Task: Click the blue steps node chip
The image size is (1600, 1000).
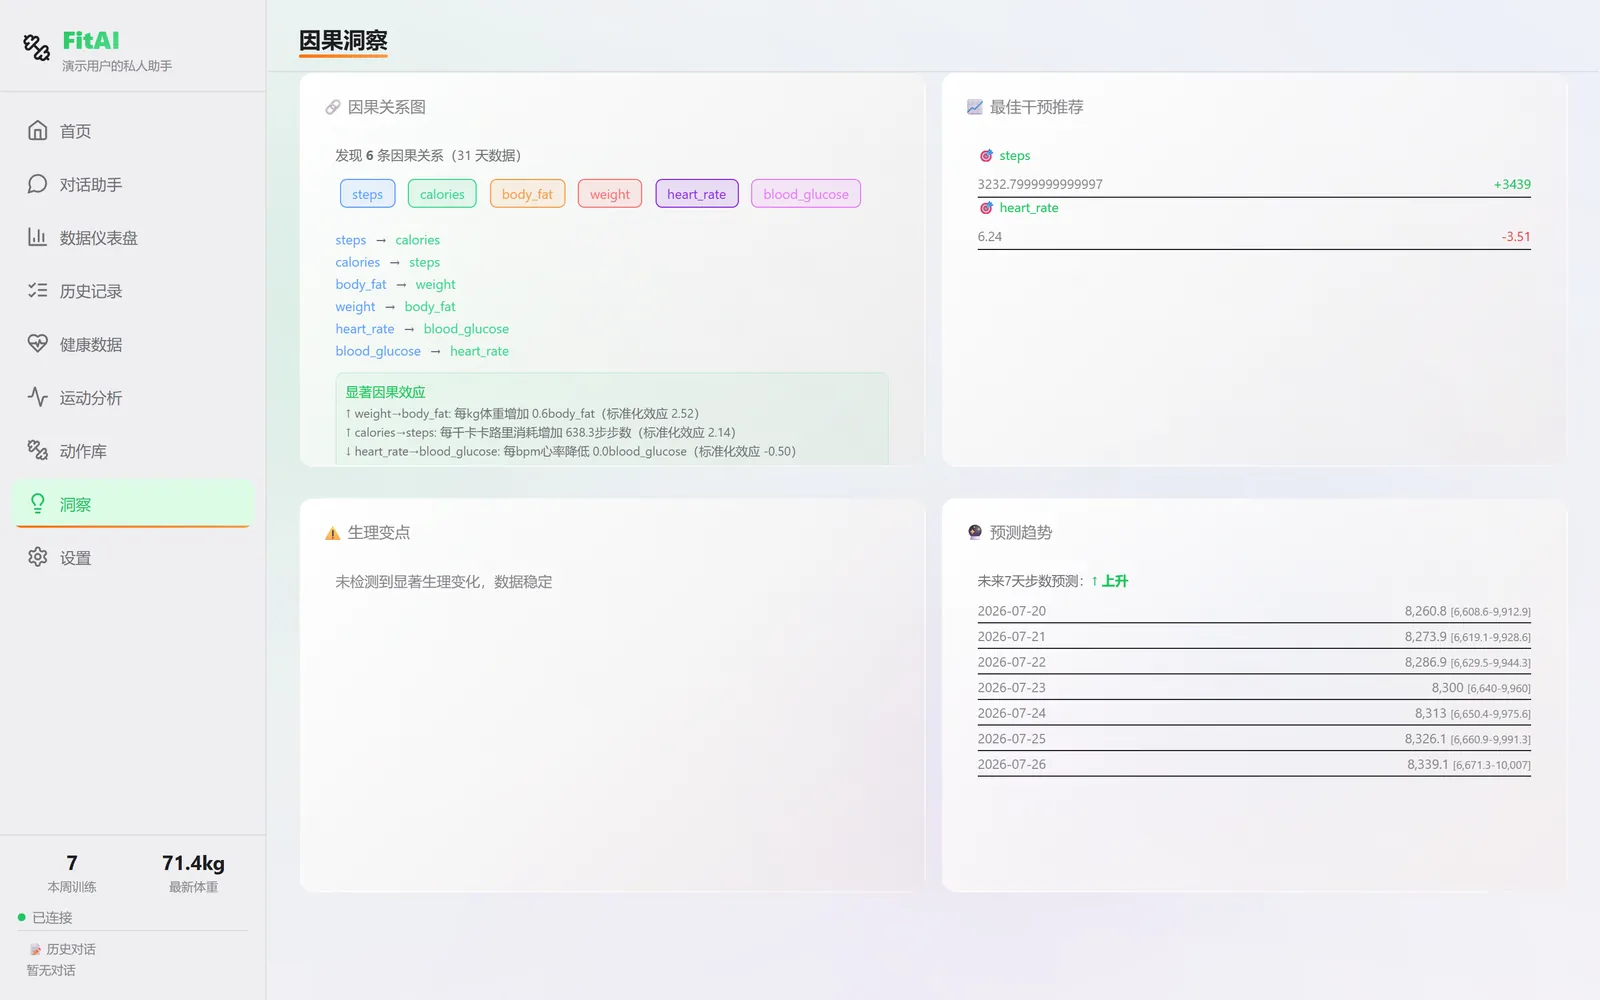Action: tap(368, 194)
